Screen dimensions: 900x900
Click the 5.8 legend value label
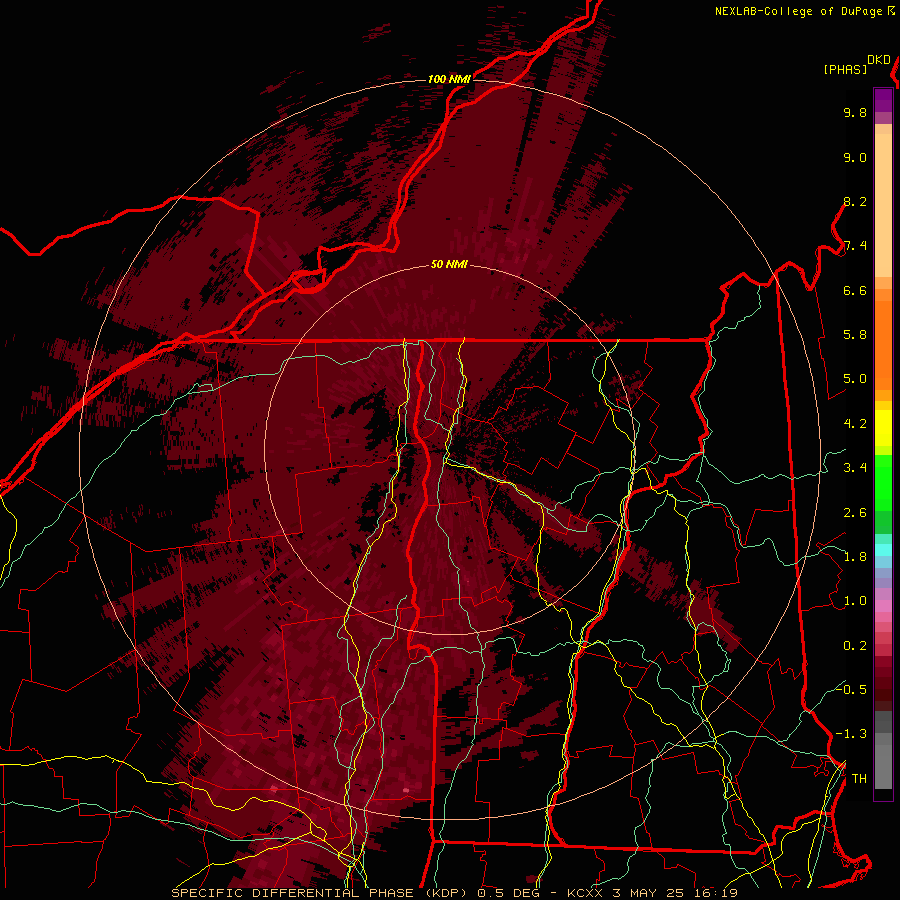pyautogui.click(x=855, y=335)
